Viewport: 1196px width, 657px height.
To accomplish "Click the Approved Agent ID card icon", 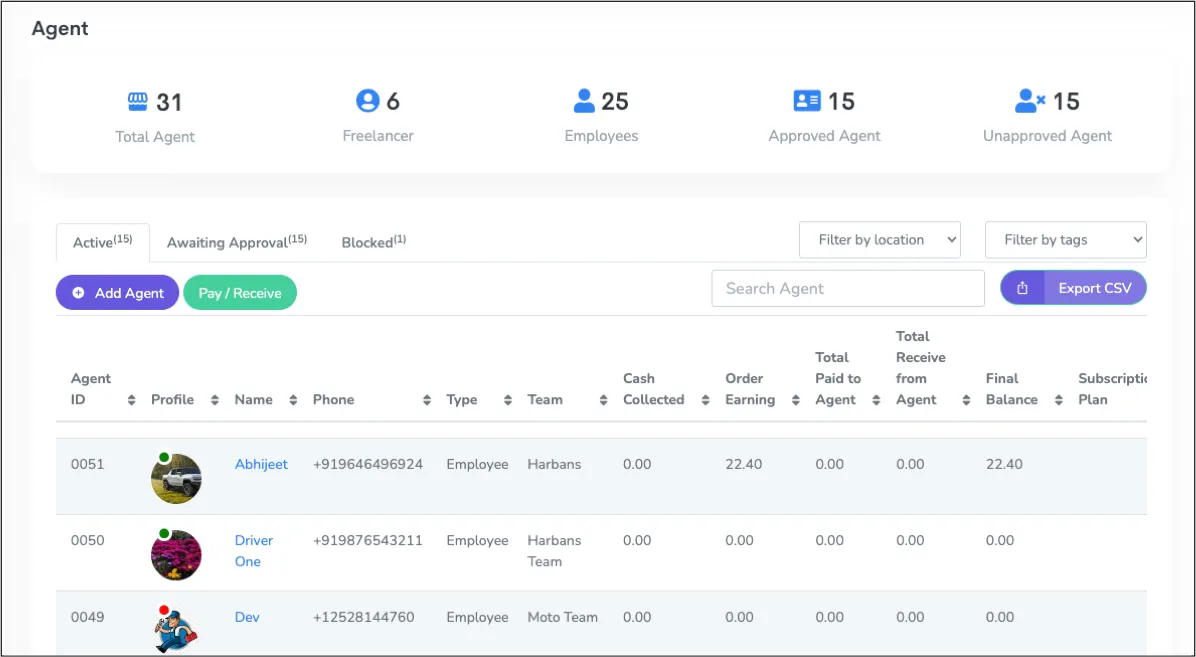I will (806, 101).
